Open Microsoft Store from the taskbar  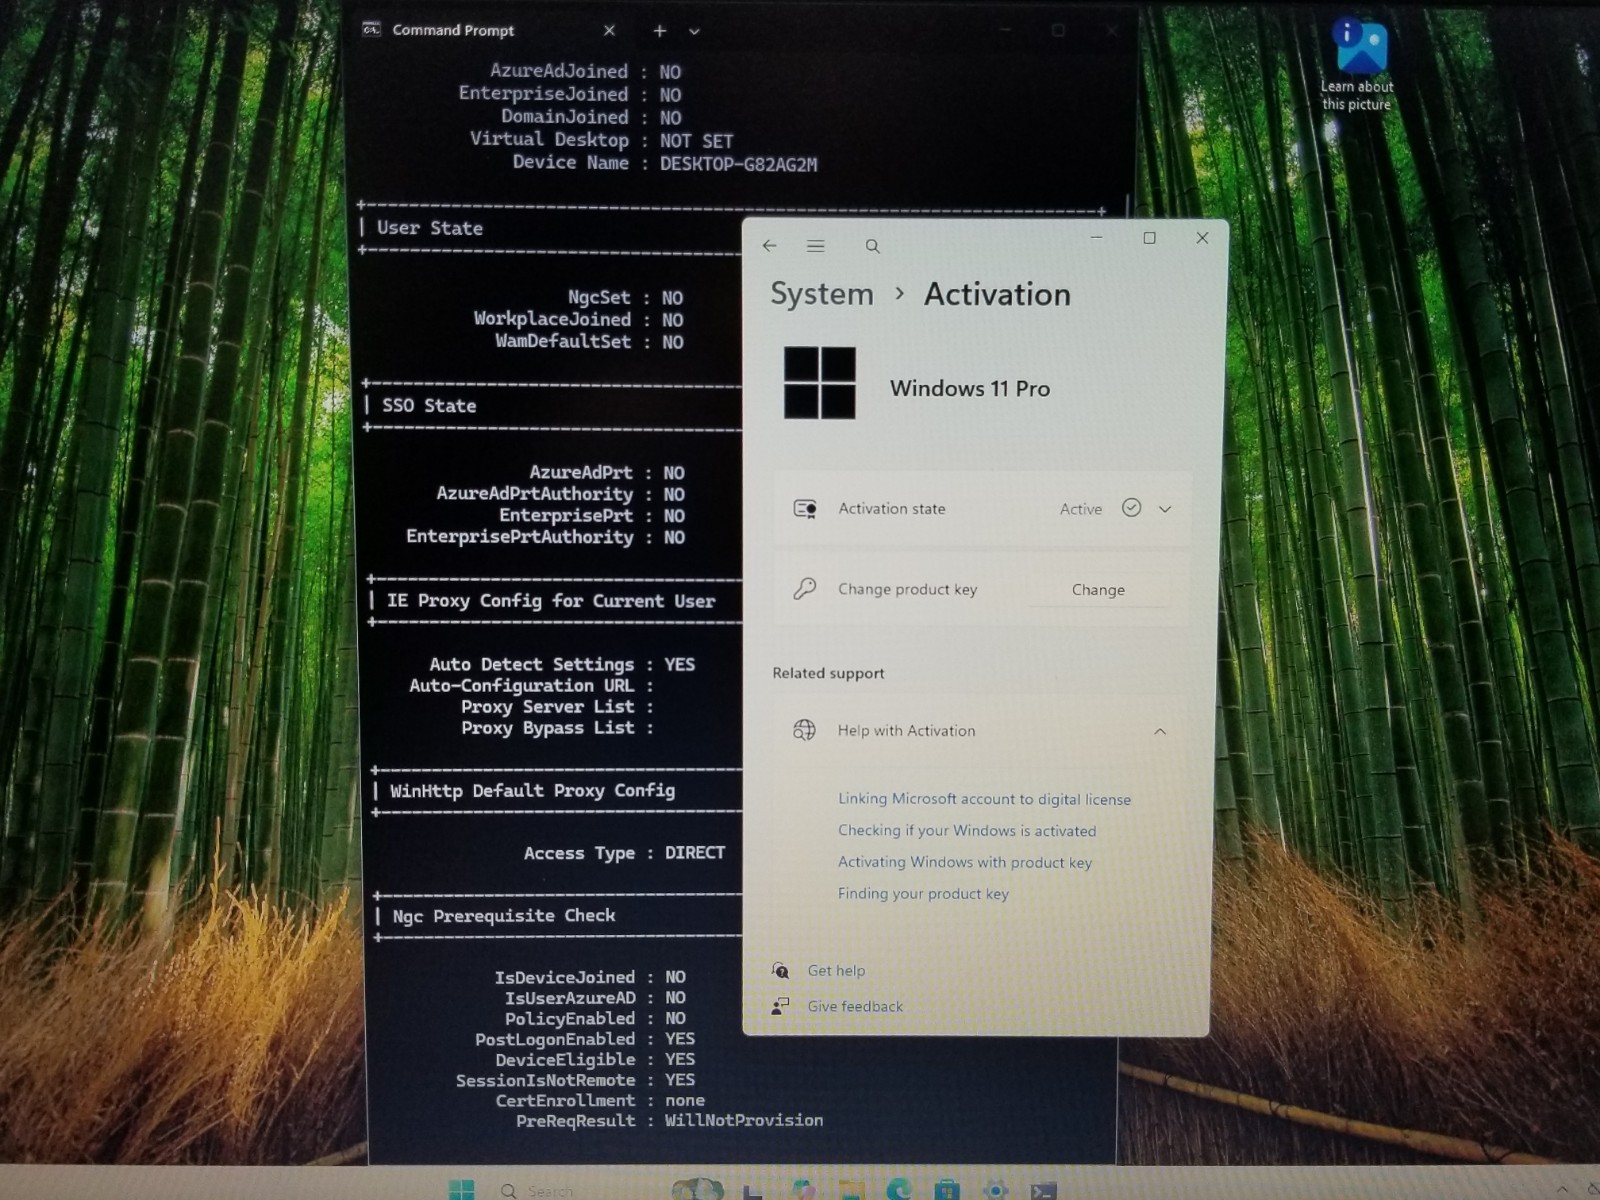coord(947,1190)
